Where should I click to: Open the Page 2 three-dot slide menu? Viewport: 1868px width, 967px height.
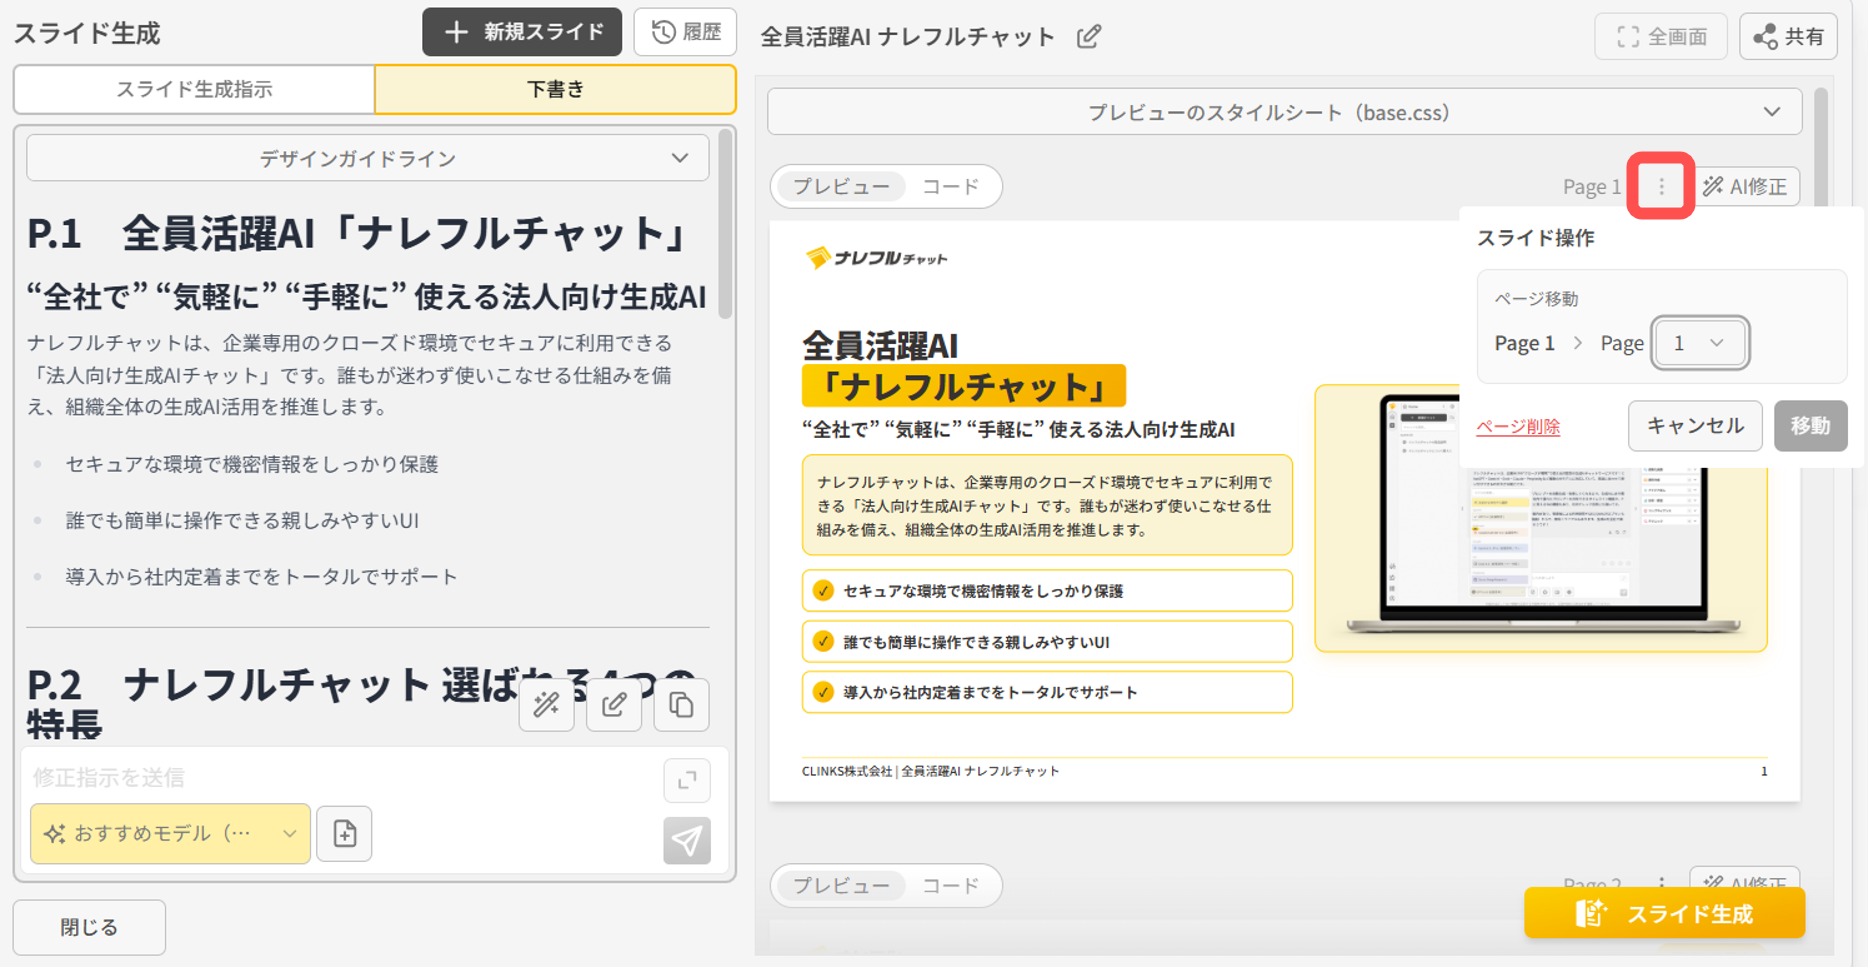(1661, 883)
